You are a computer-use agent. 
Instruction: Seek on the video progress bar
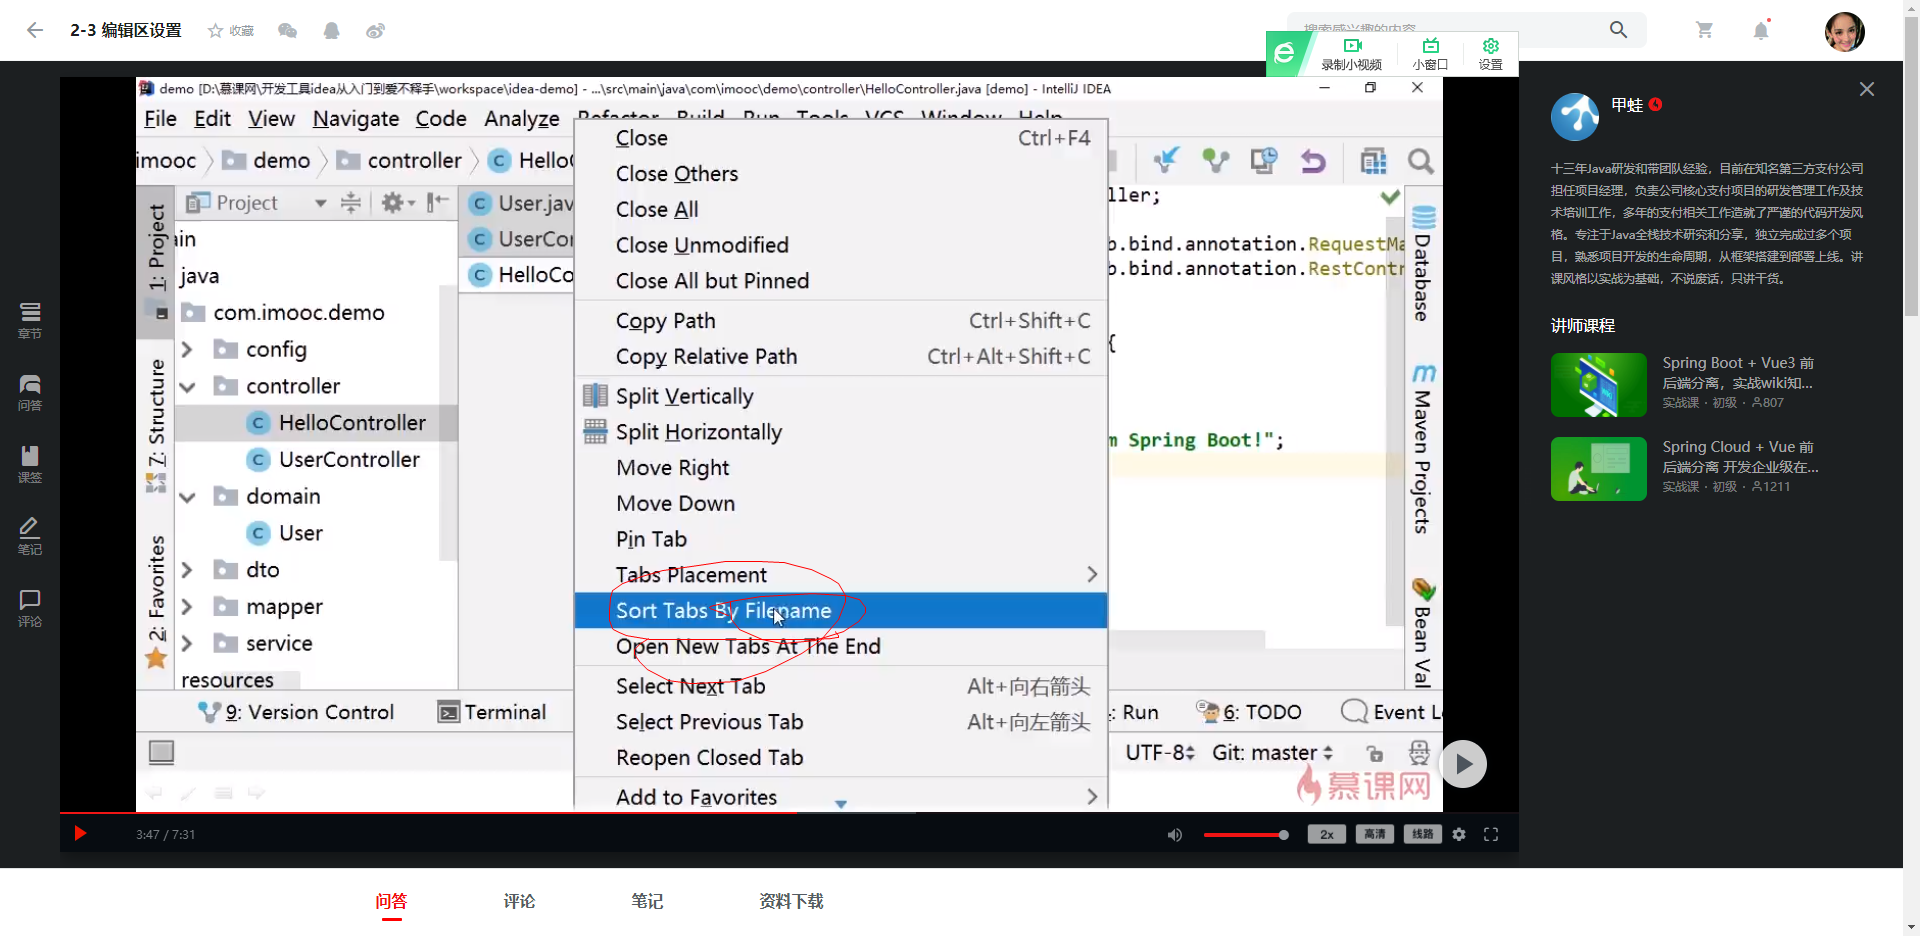(x=789, y=812)
